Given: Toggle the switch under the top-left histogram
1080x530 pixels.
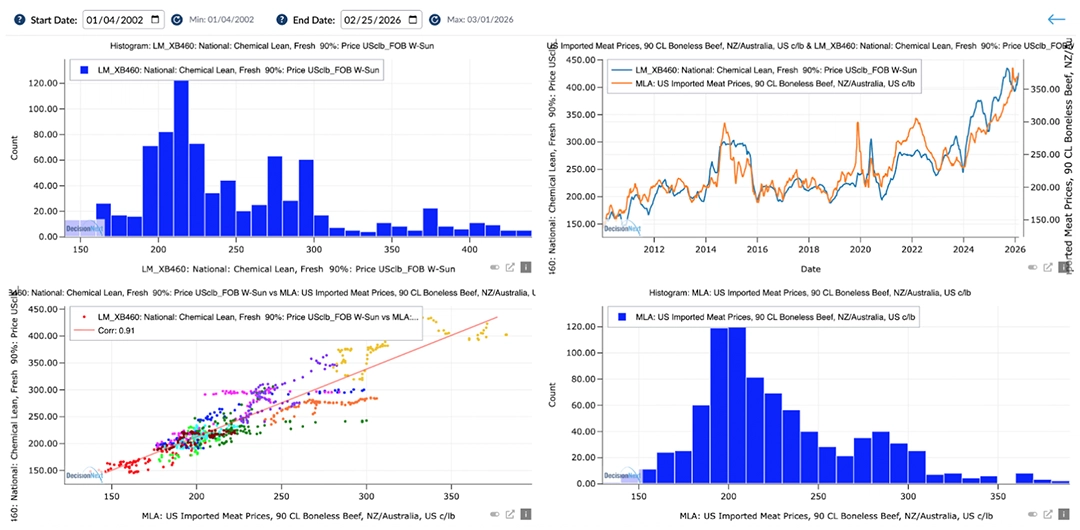Looking at the screenshot, I should point(493,267).
